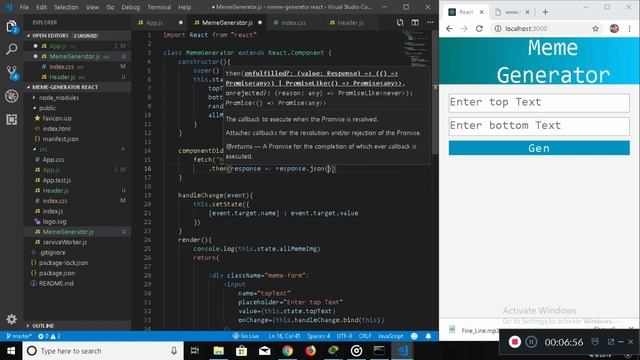Expand the node_modules folder

58,98
